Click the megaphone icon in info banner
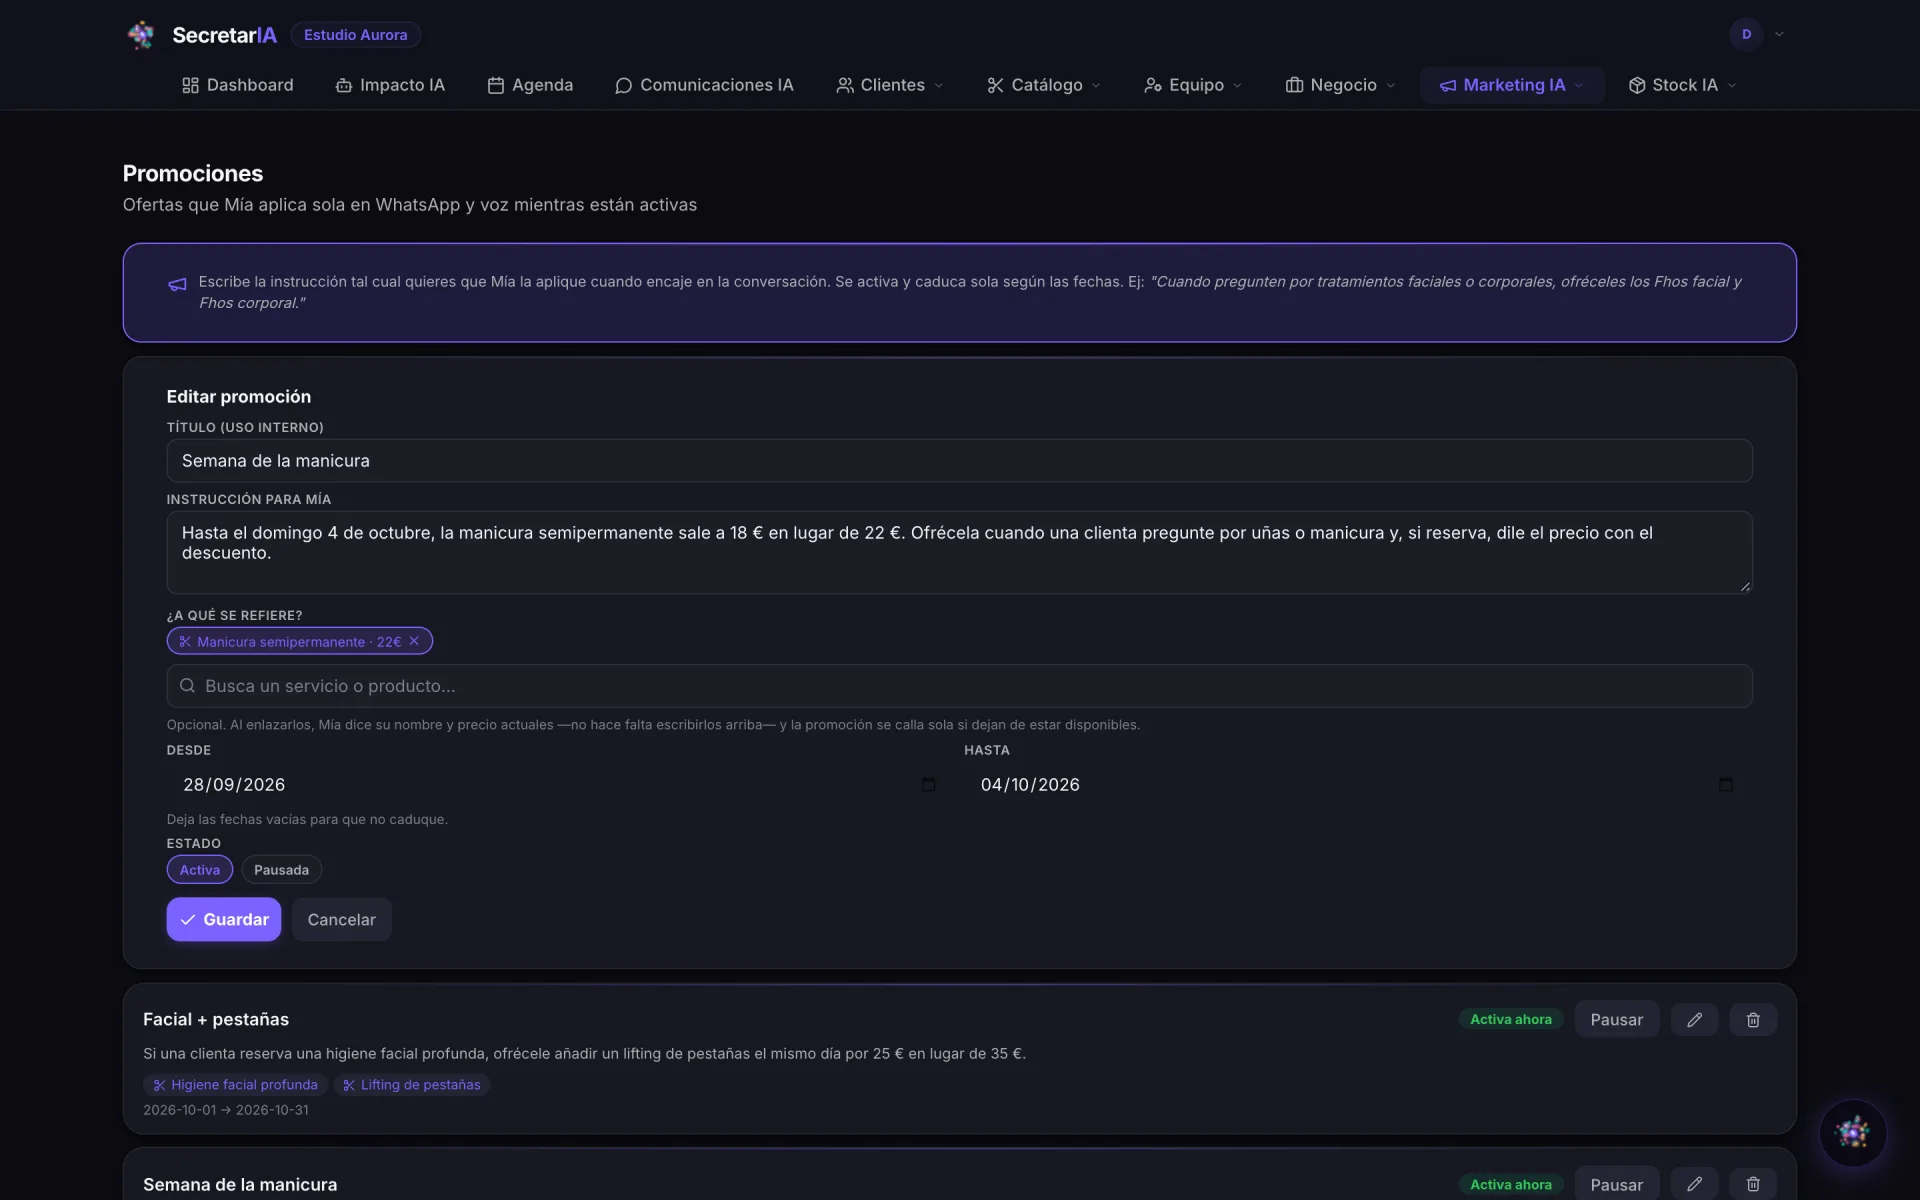 tap(177, 285)
